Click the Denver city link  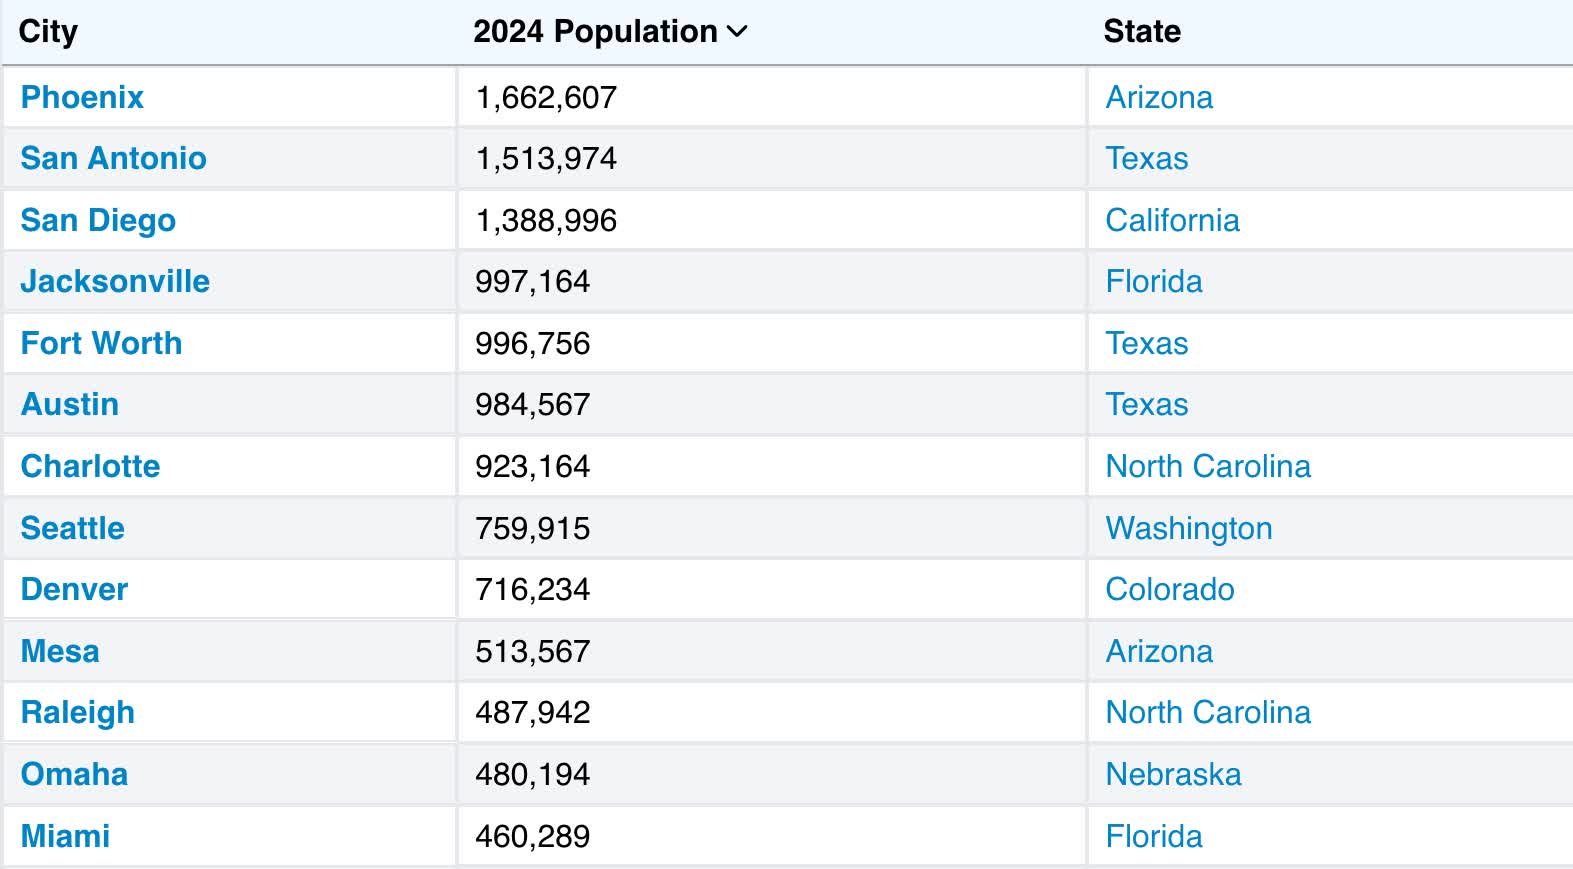pyautogui.click(x=74, y=589)
